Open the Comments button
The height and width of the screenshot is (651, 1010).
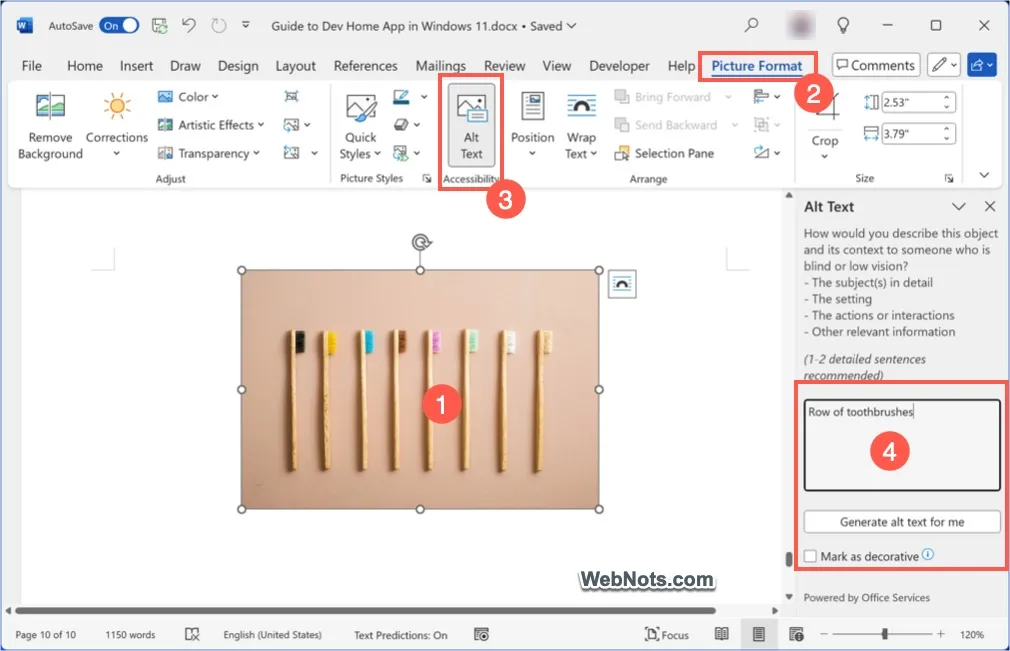[875, 66]
